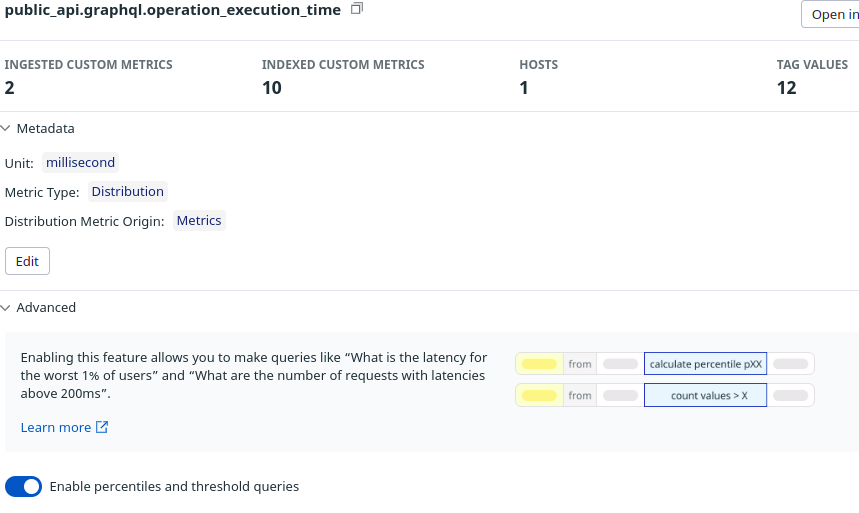Click the Edit metadata button

(x=27, y=261)
